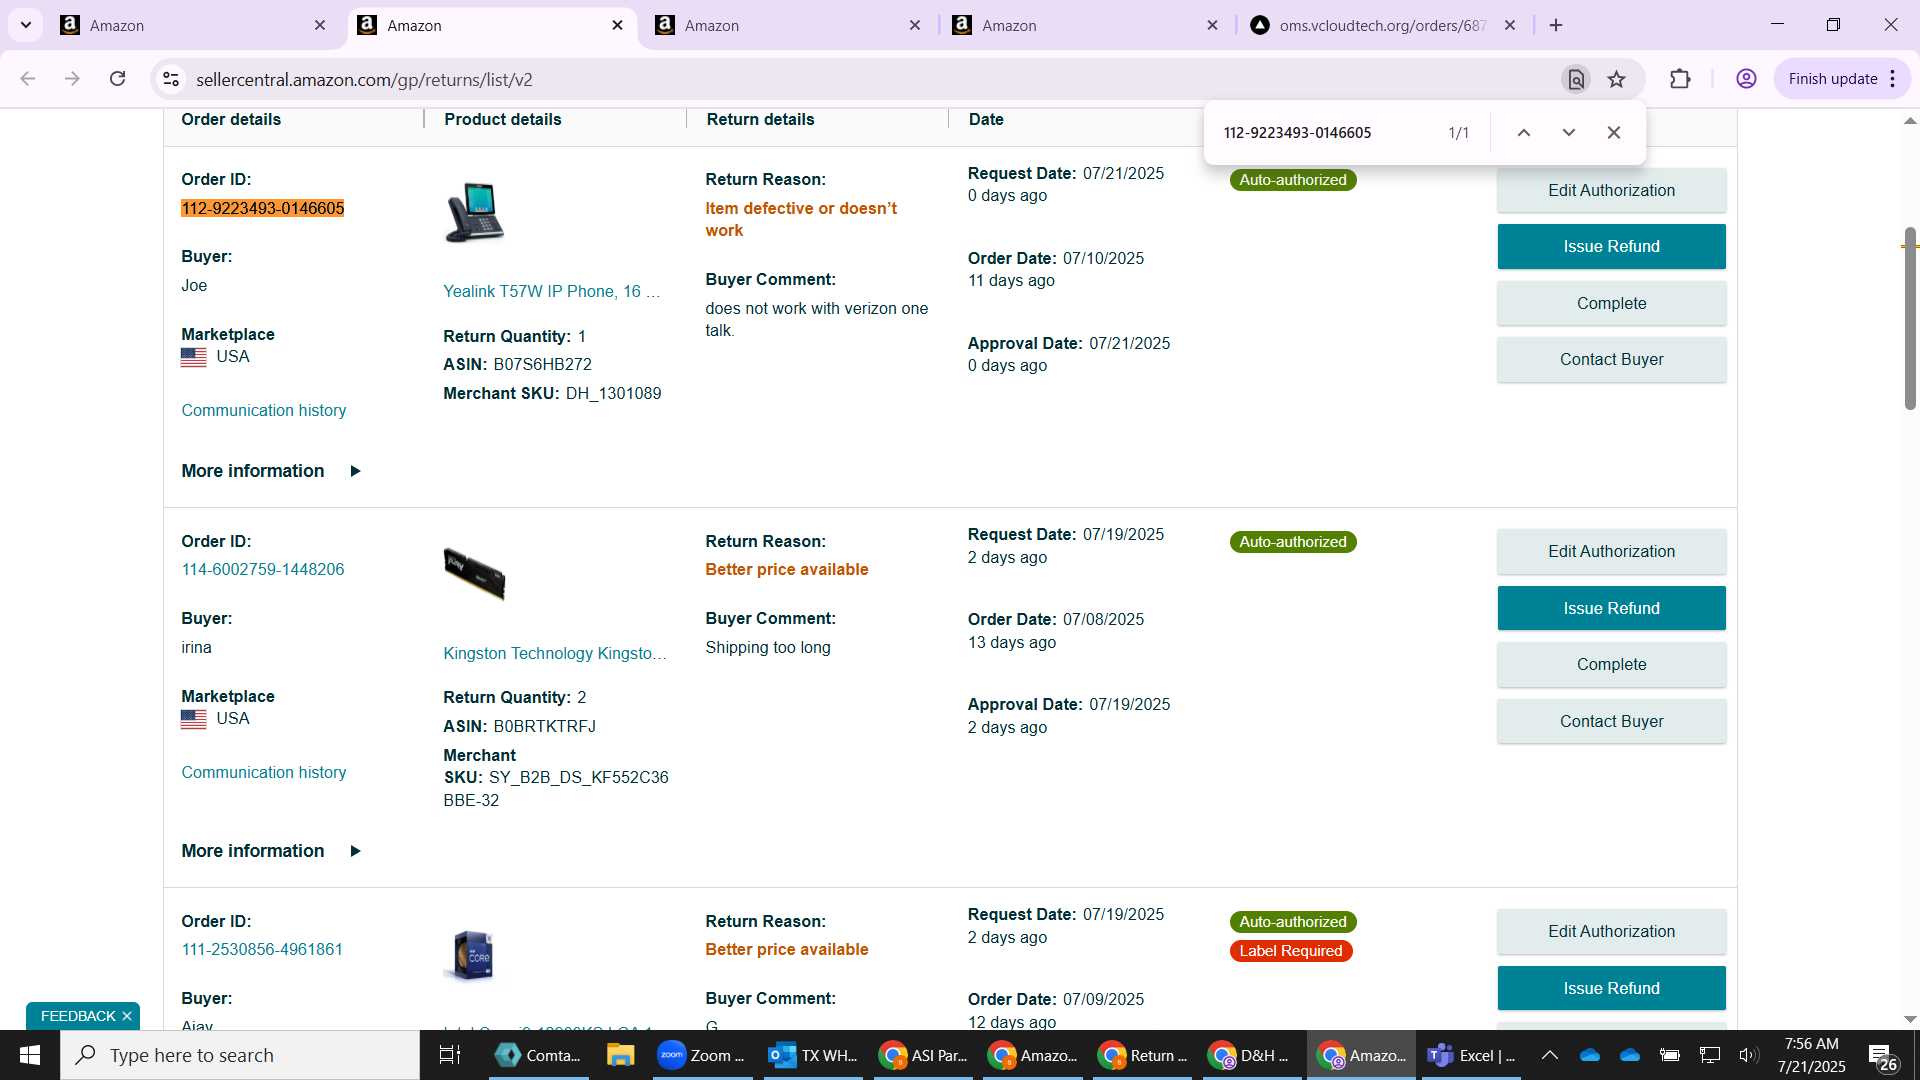Image resolution: width=1920 pixels, height=1080 pixels.
Task: Click the FEEDBACK tab
Action: coord(78,1016)
